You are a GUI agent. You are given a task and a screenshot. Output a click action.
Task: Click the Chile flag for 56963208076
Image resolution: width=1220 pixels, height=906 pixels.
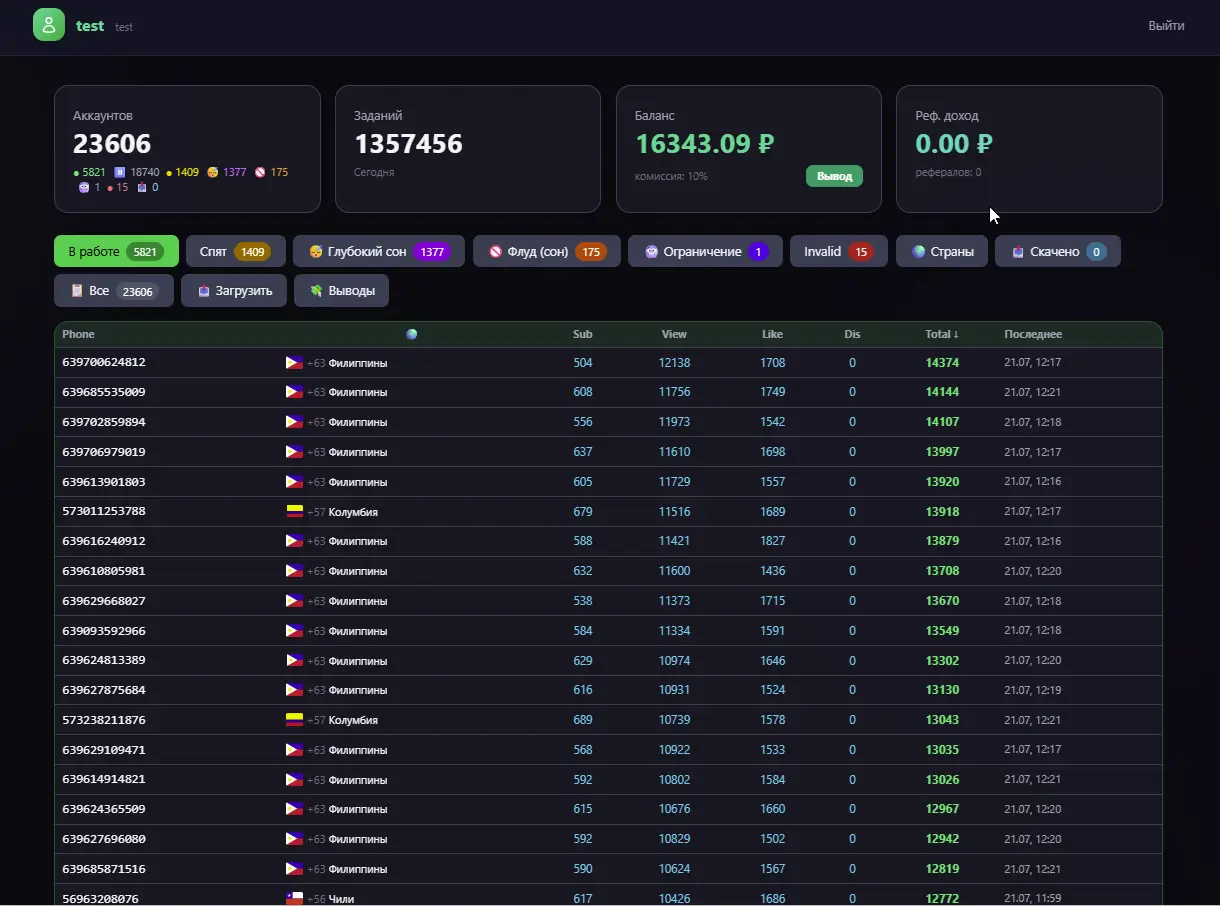click(294, 899)
